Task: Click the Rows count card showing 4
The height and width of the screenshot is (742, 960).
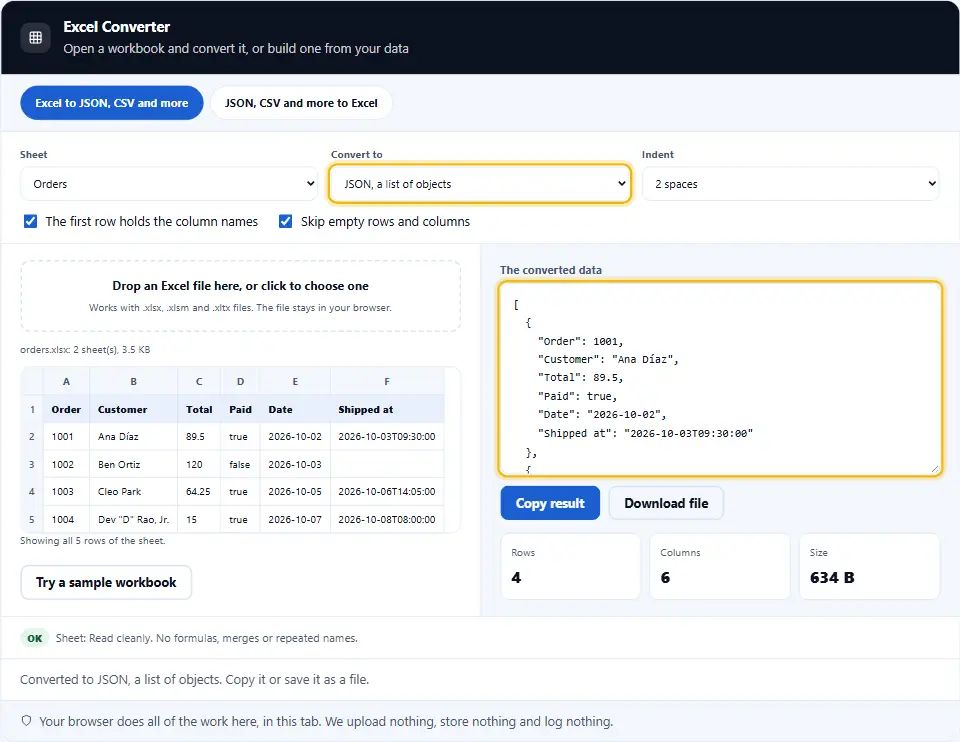Action: 570,566
